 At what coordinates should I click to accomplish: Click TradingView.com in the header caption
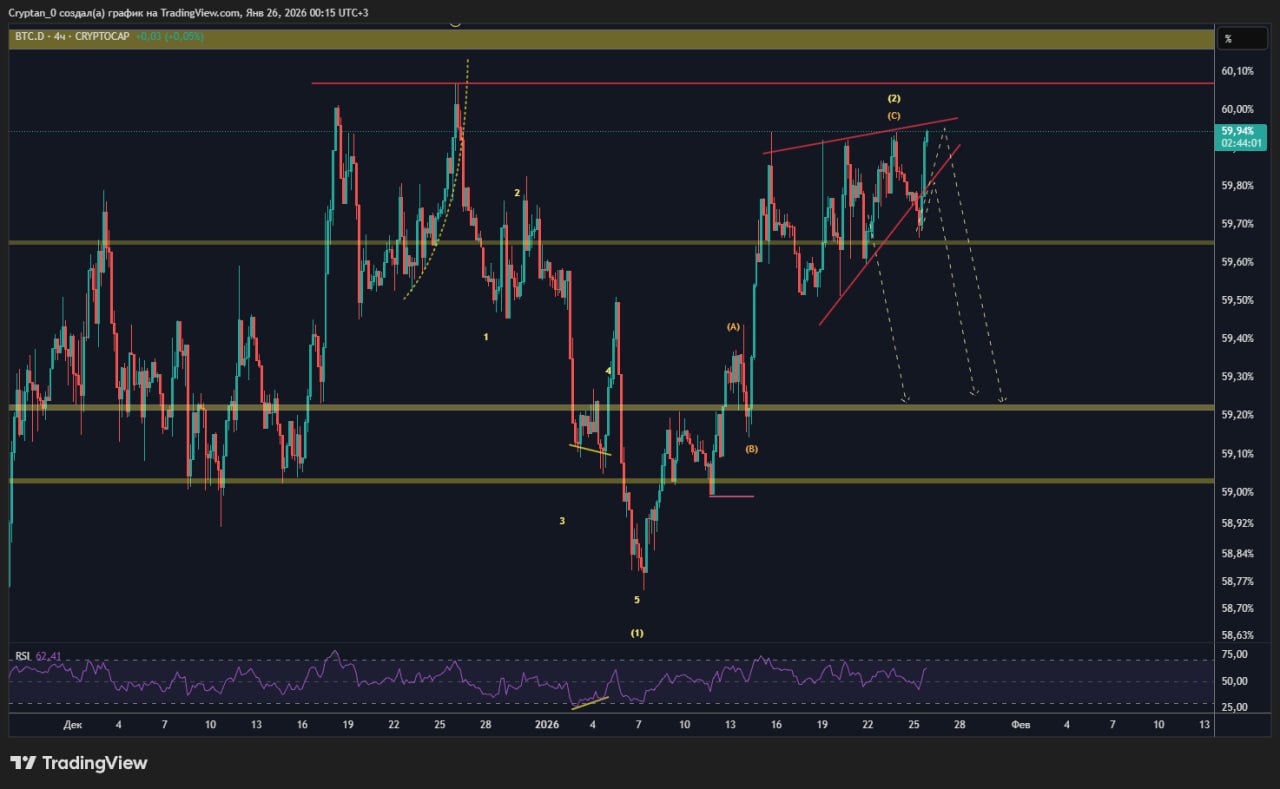tap(201, 12)
